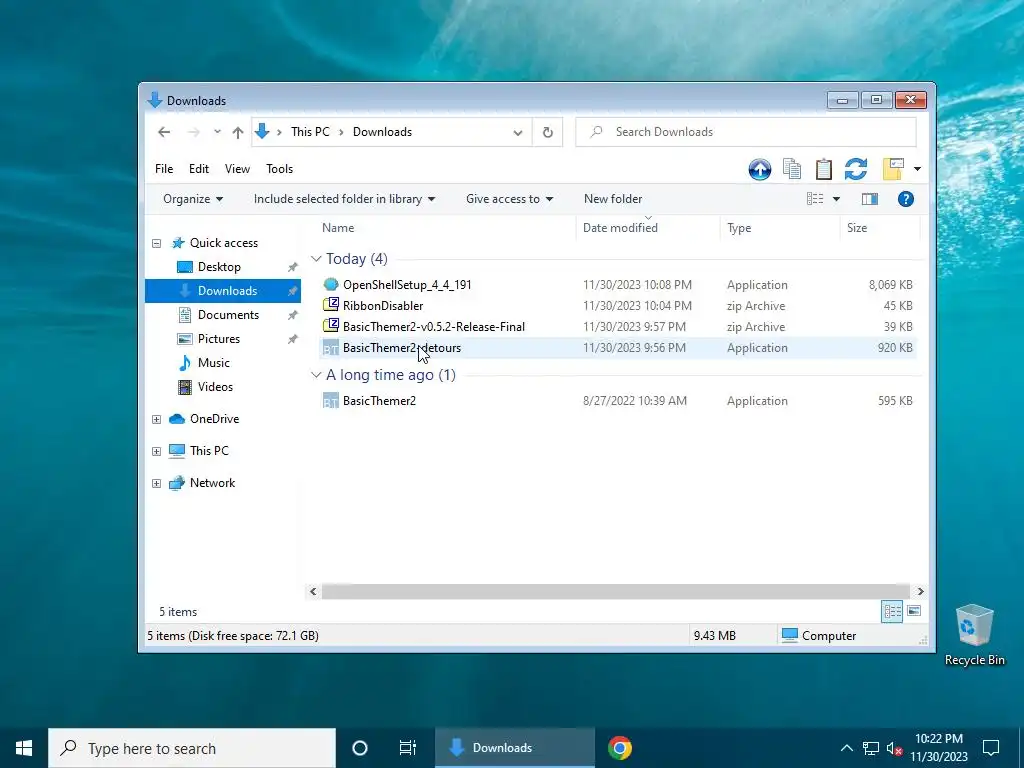Open the Help question mark button
Viewport: 1024px width, 768px height.
click(905, 199)
